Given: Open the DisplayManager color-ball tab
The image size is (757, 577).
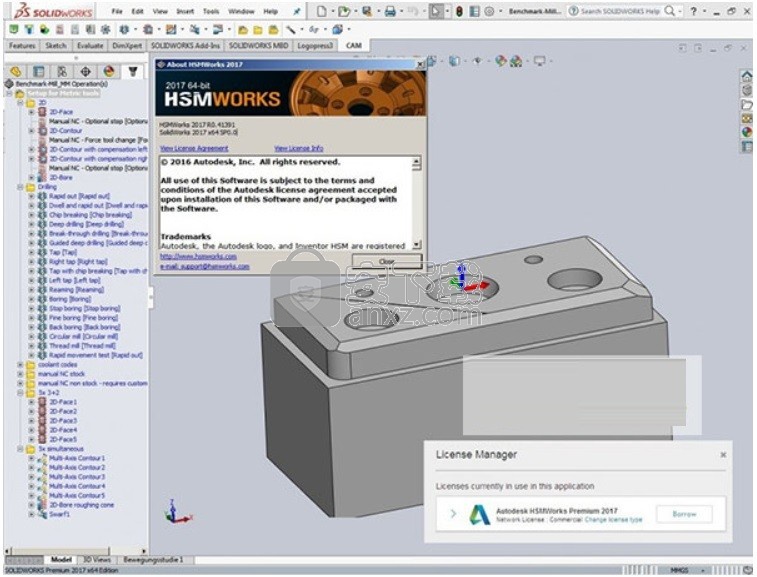Looking at the screenshot, I should [x=109, y=72].
